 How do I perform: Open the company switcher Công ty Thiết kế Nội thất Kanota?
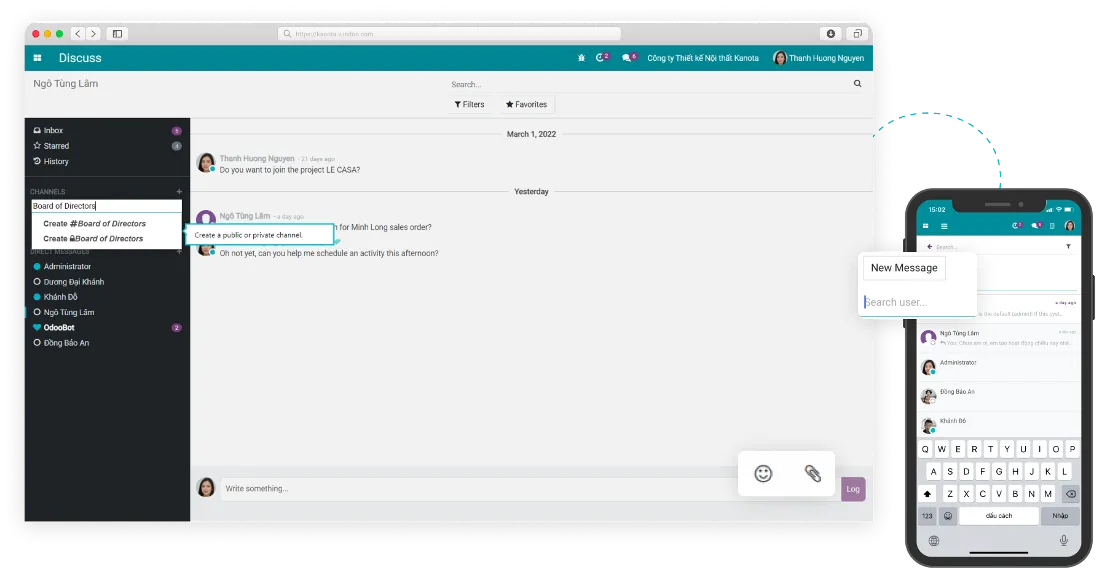pyautogui.click(x=703, y=58)
